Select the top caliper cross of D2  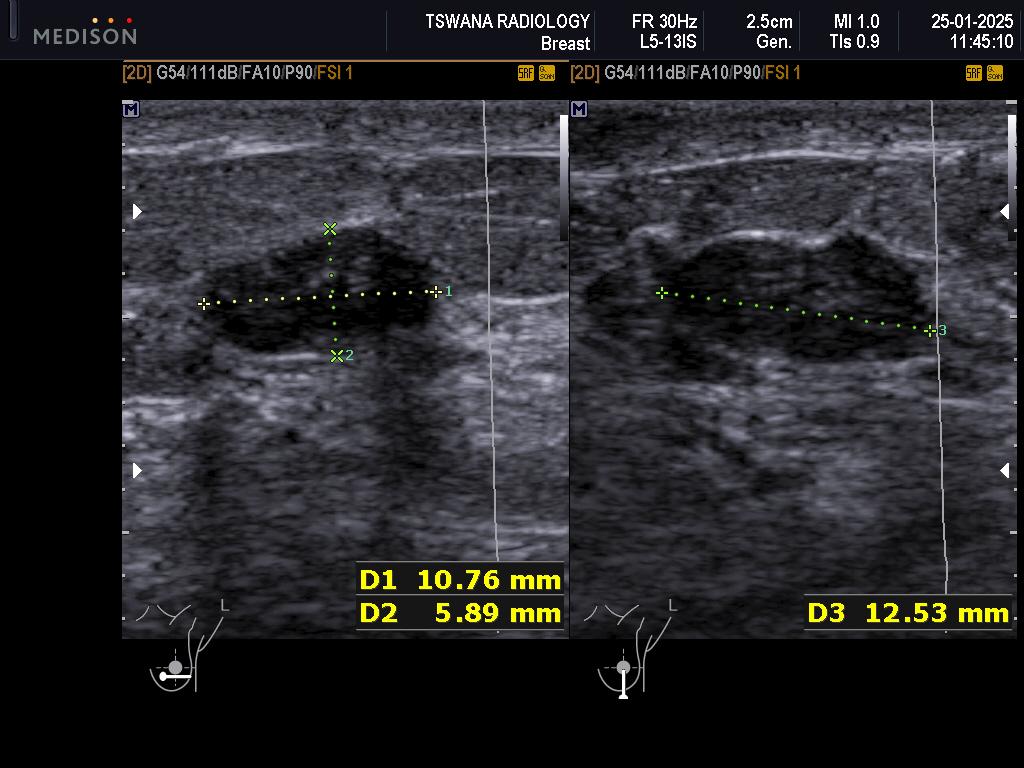tap(330, 229)
